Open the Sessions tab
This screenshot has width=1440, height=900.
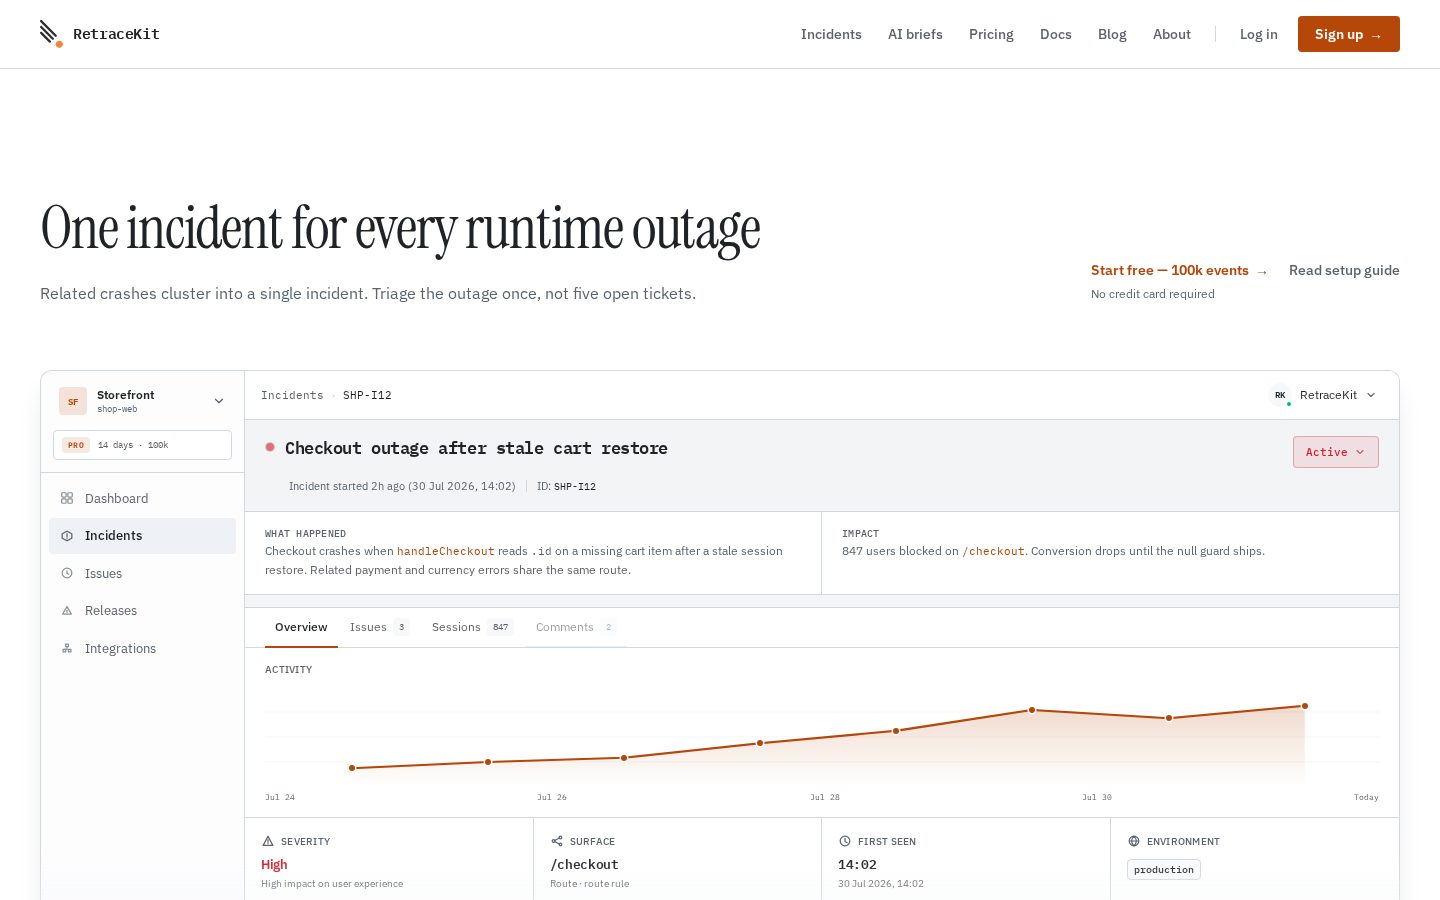(x=472, y=627)
